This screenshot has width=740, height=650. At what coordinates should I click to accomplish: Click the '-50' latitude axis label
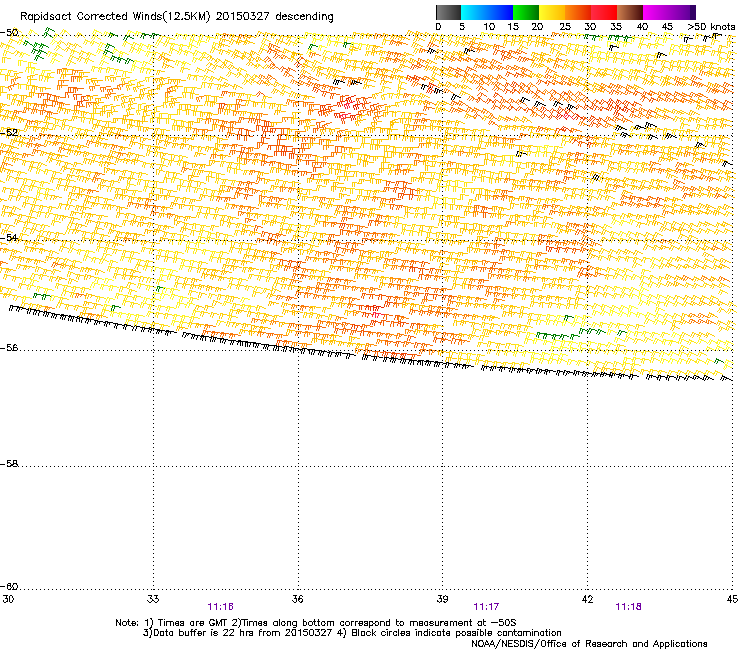tap(9, 33)
